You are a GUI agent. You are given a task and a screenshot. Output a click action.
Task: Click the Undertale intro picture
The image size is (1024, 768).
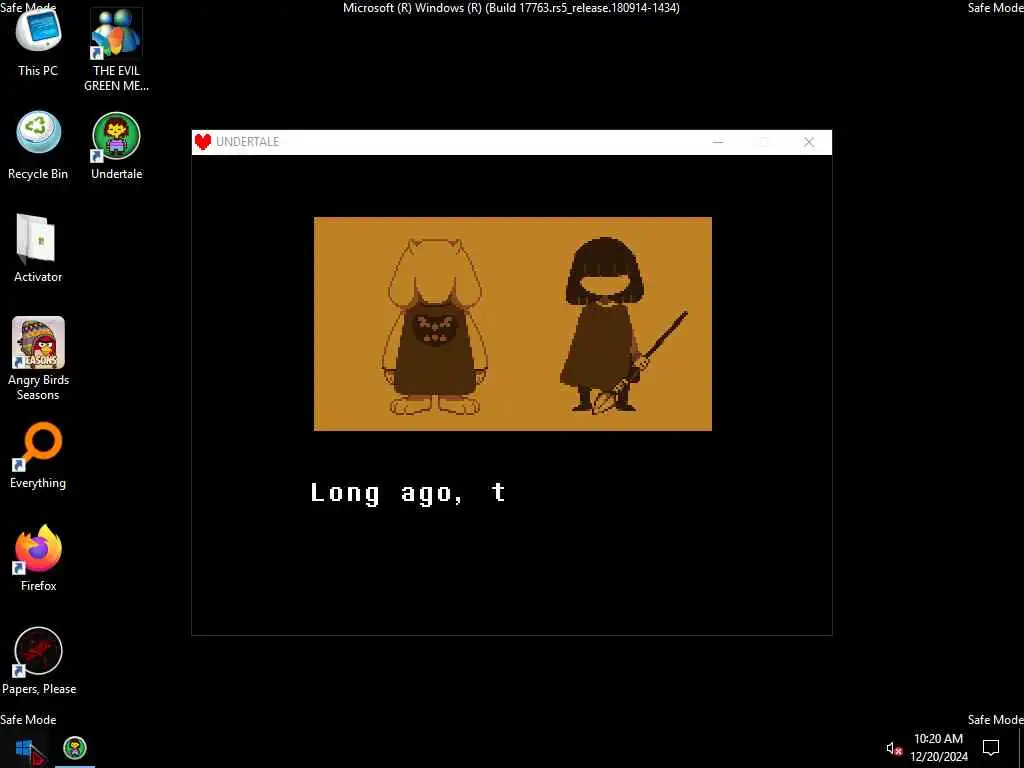(513, 324)
